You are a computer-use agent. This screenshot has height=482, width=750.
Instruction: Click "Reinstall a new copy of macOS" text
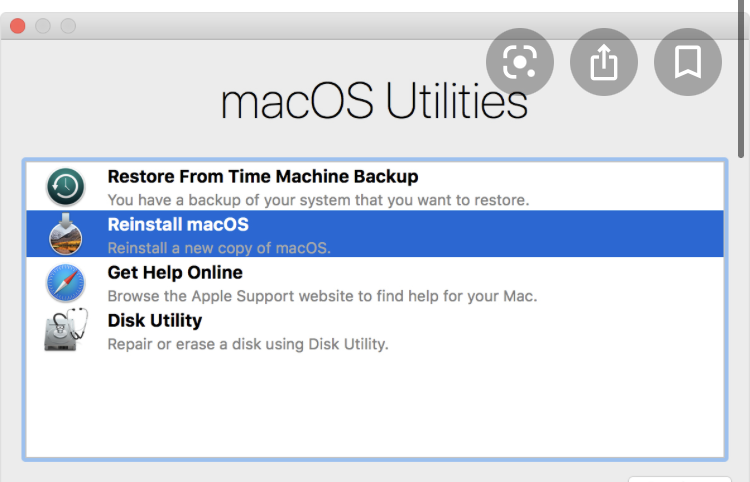pos(219,248)
